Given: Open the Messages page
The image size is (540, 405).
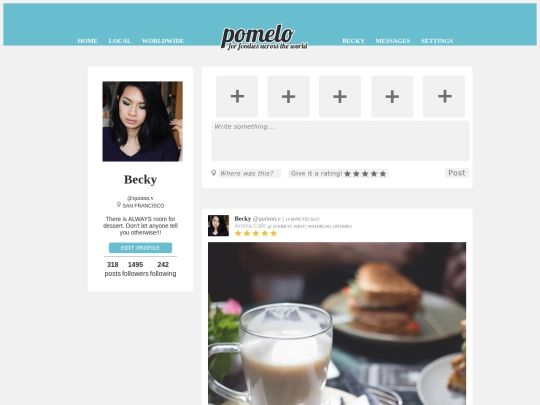Looking at the screenshot, I should click(393, 41).
